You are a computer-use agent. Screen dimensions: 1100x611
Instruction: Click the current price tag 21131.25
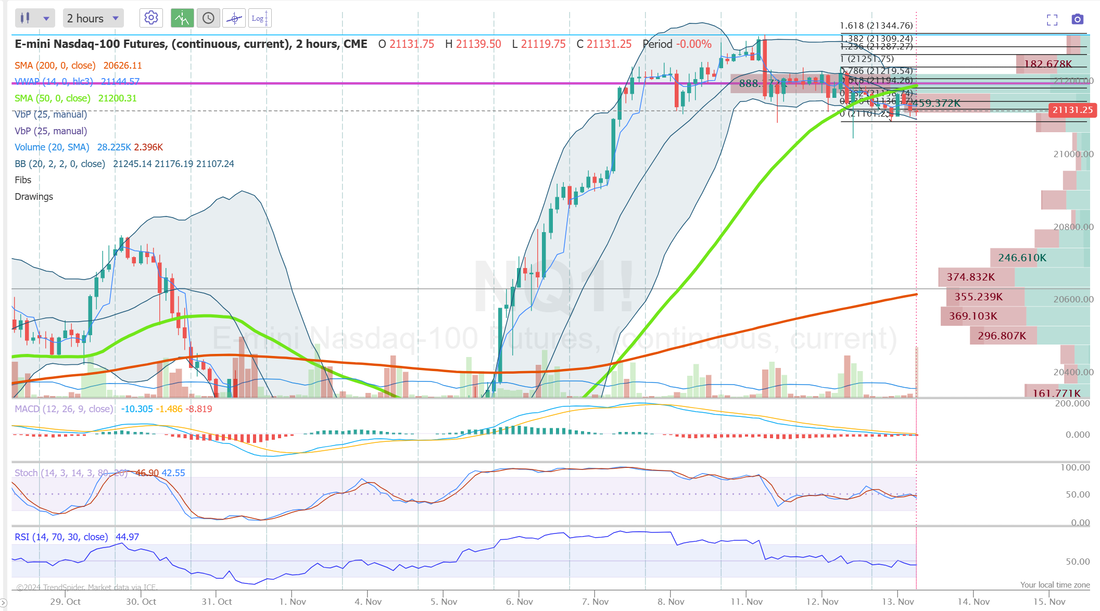(1072, 109)
